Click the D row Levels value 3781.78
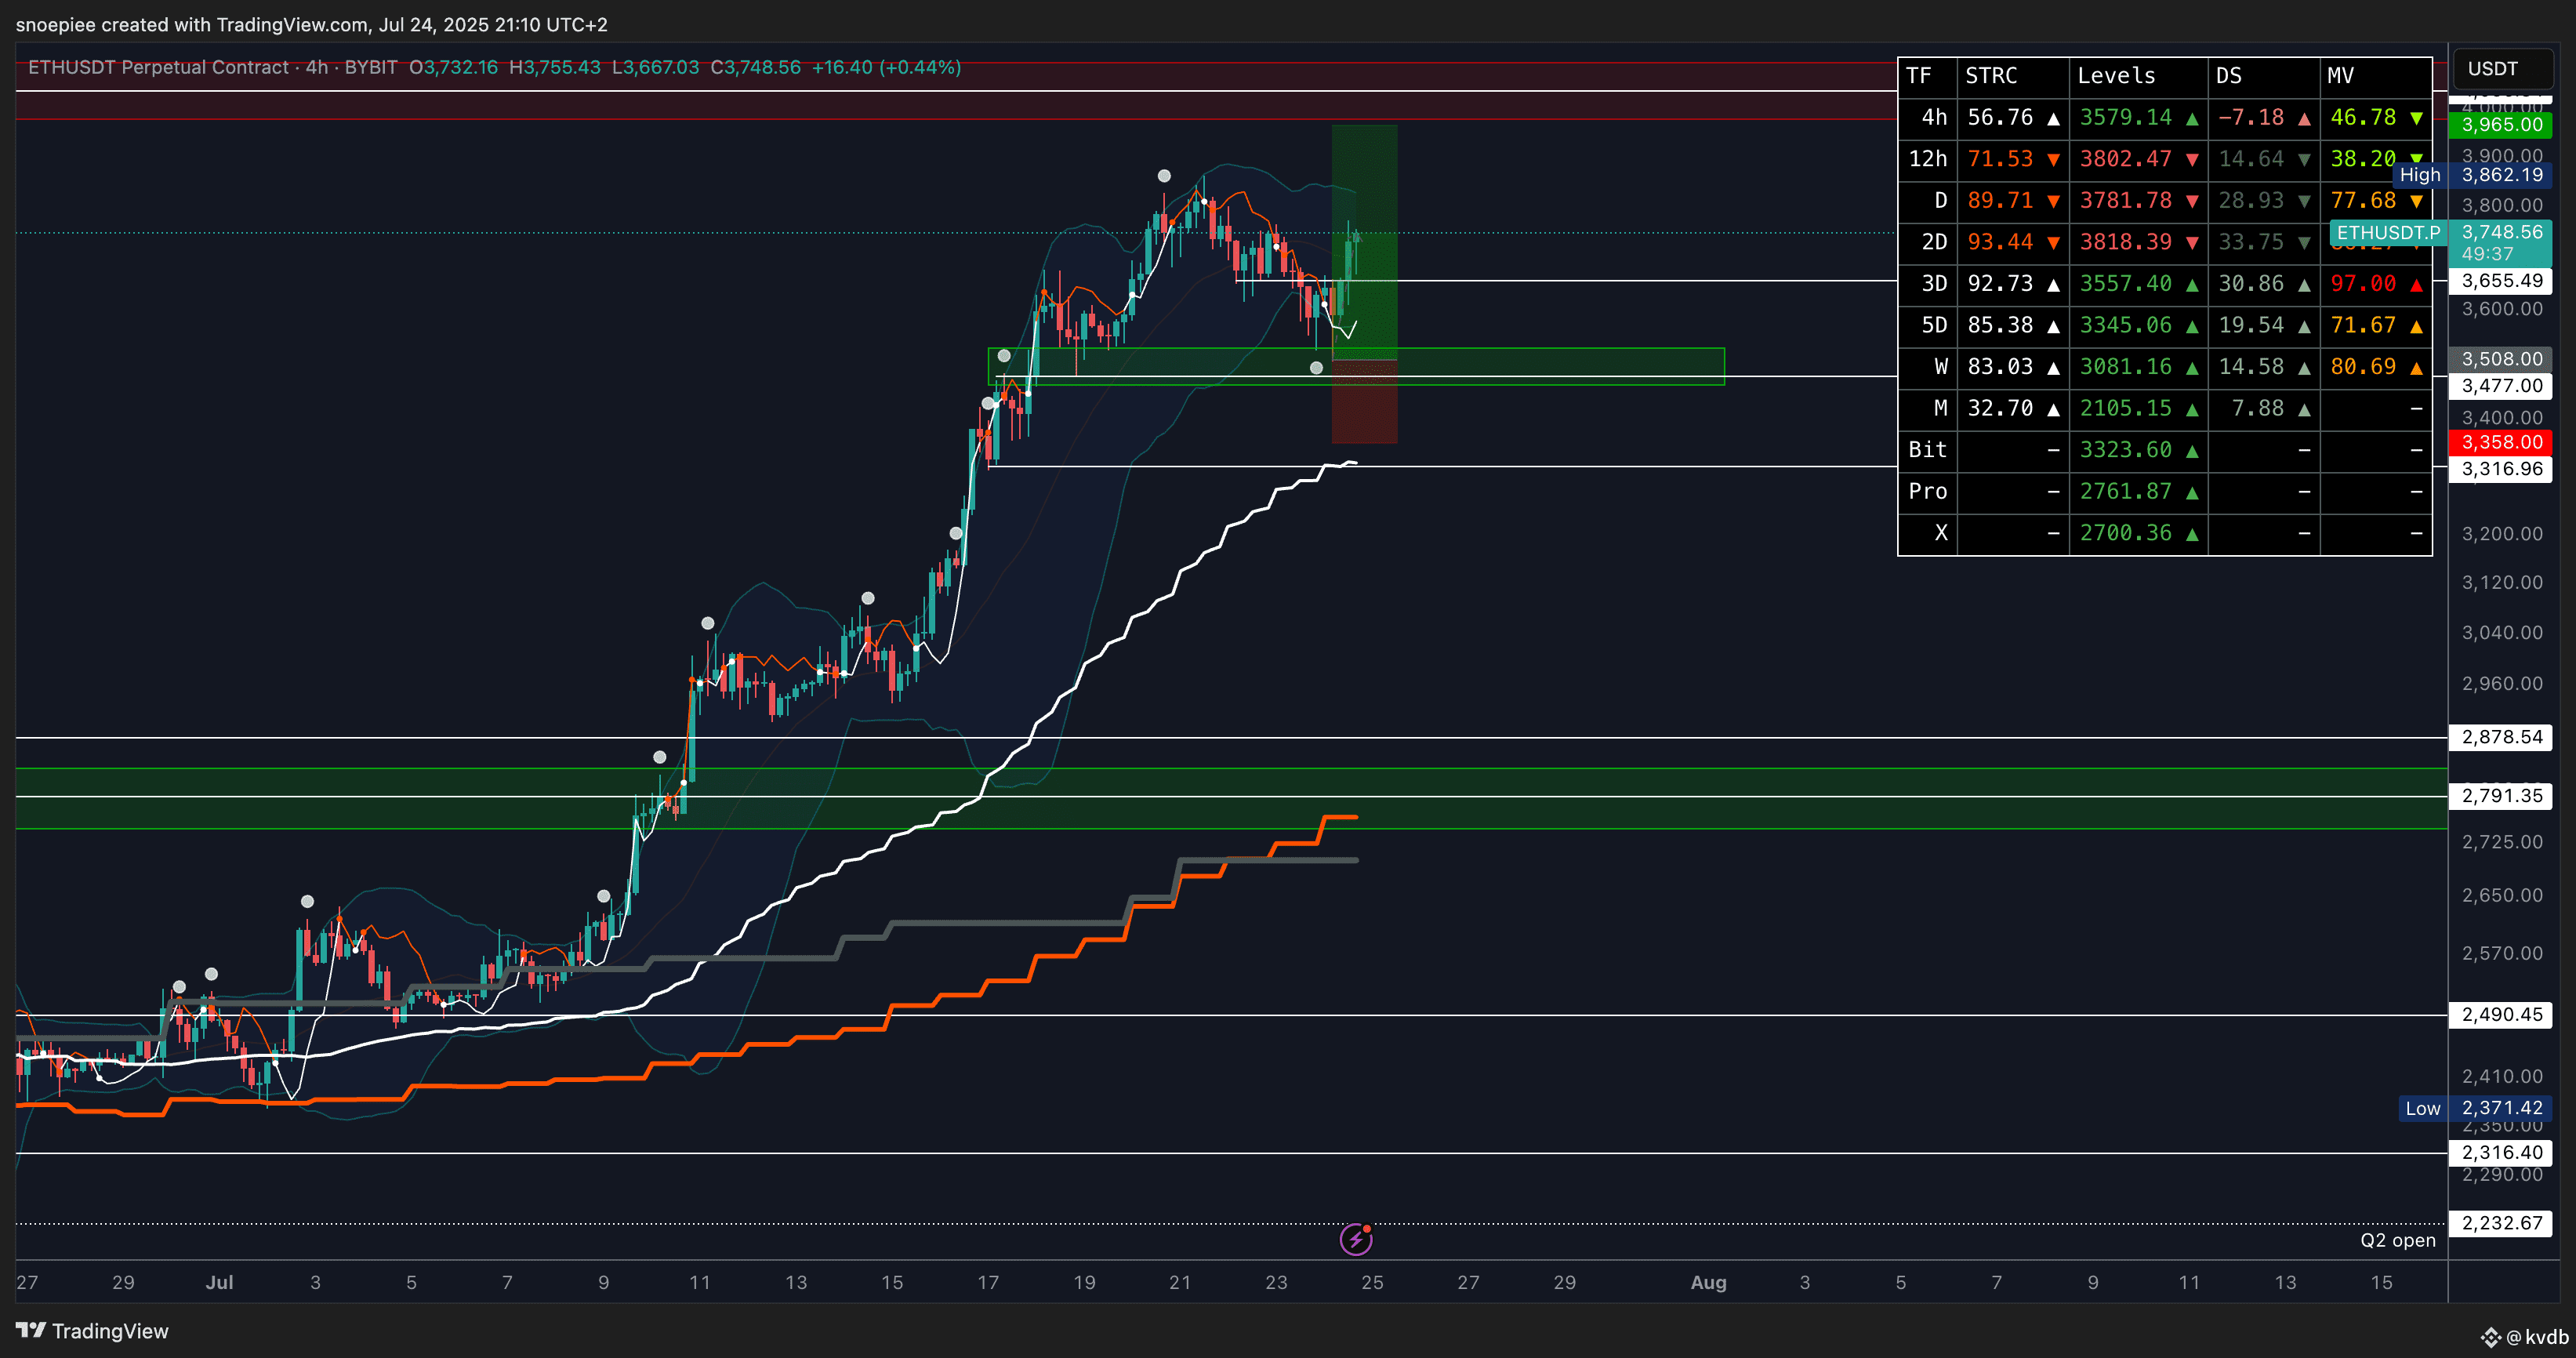 pyautogui.click(x=2126, y=201)
